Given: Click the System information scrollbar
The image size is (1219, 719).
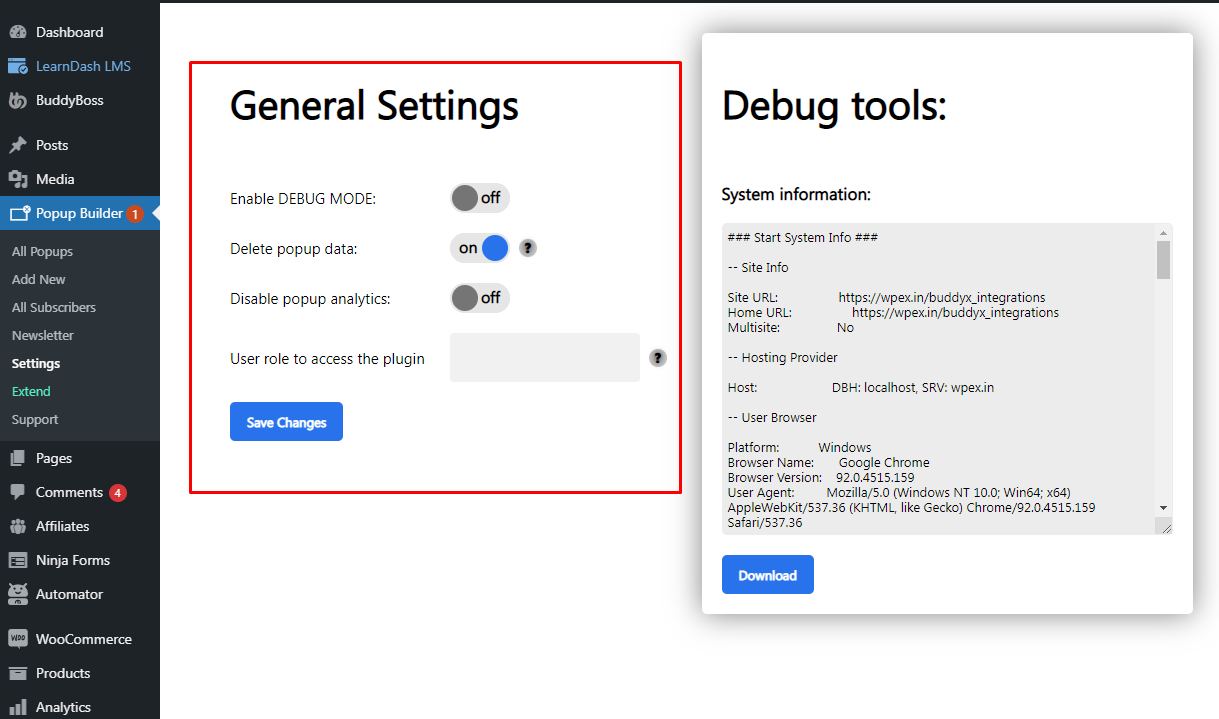Looking at the screenshot, I should pyautogui.click(x=1162, y=260).
